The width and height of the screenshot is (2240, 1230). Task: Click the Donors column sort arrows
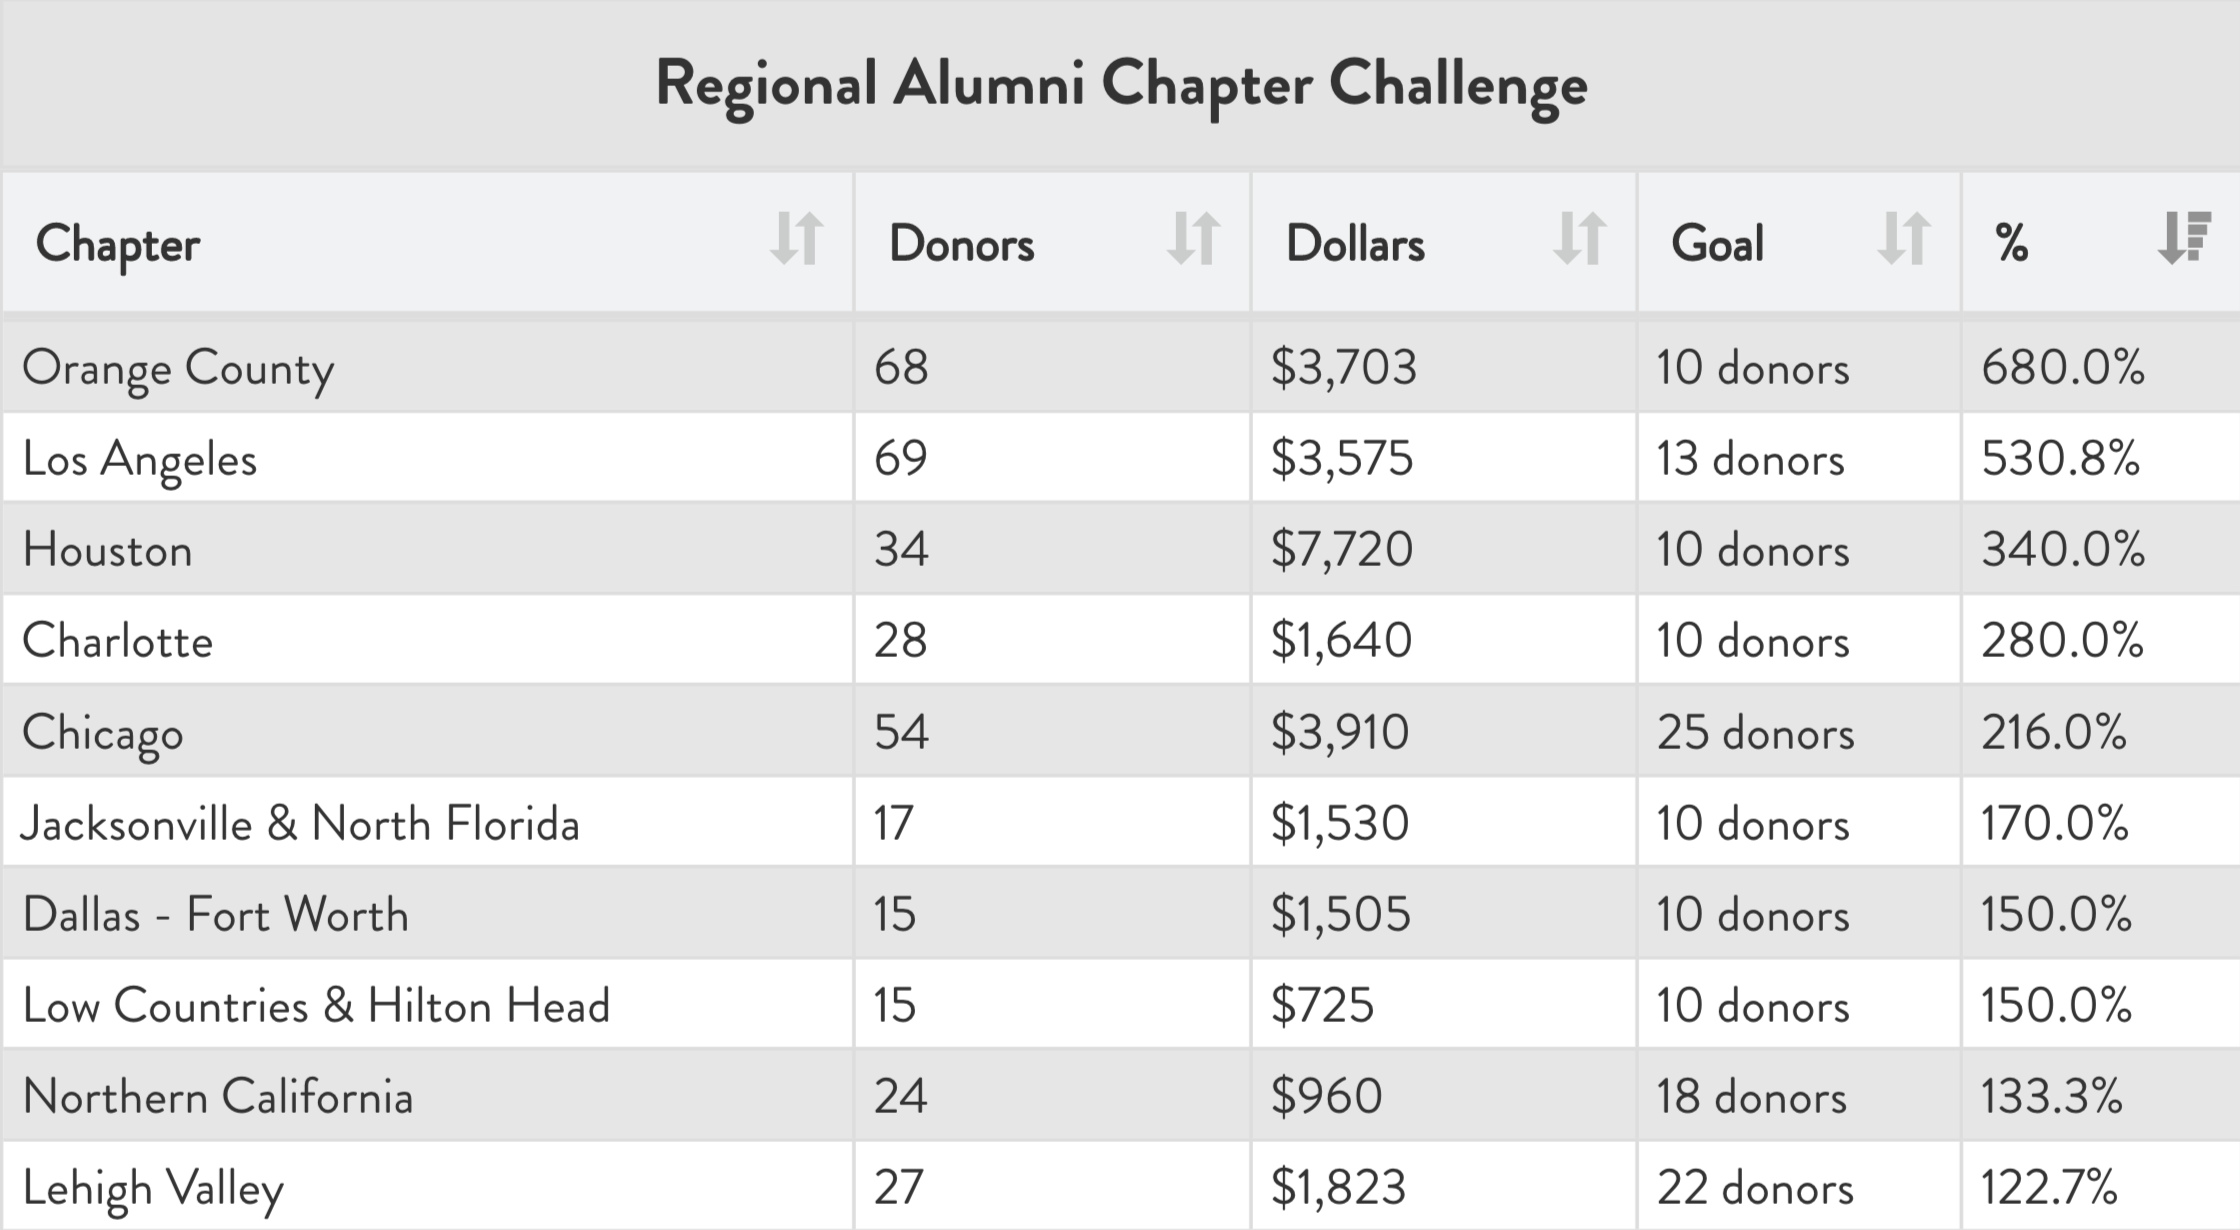tap(1192, 239)
